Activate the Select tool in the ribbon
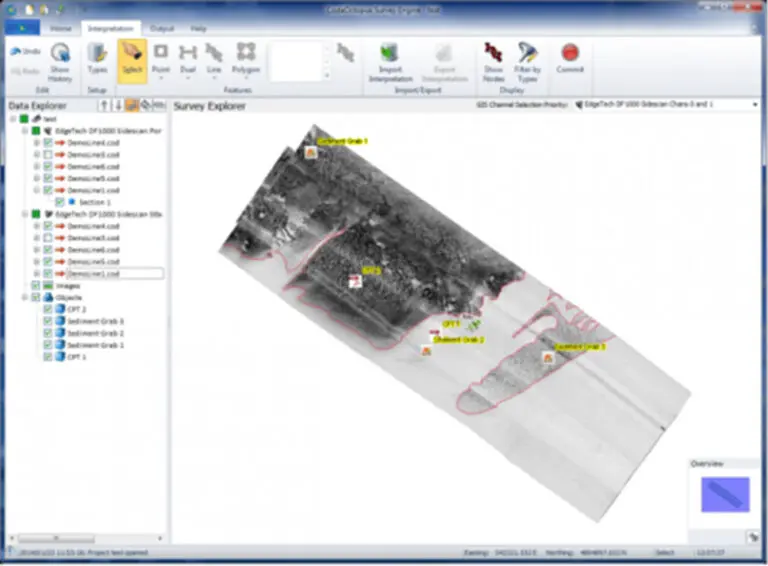 (132, 58)
